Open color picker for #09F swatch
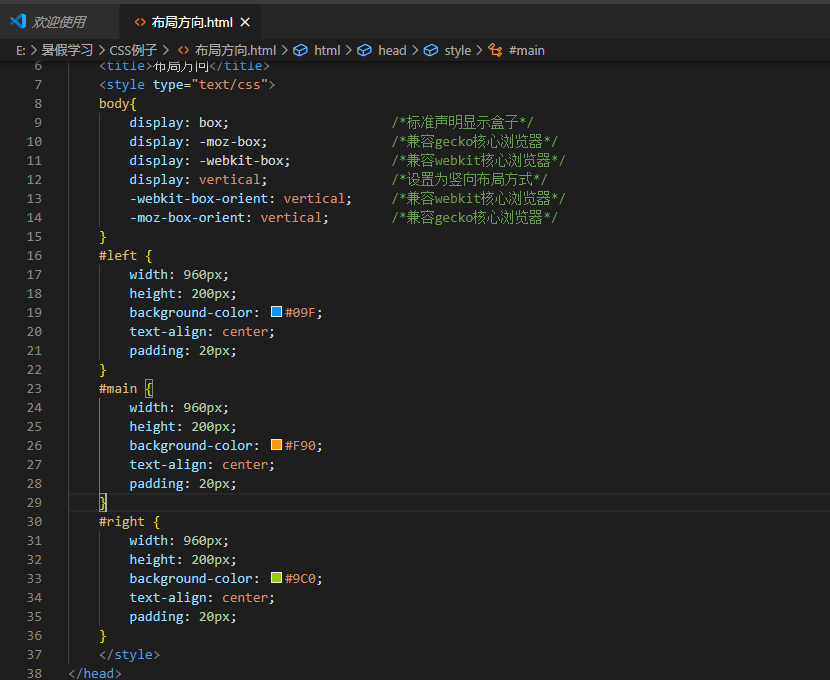This screenshot has height=680, width=830. coord(276,312)
